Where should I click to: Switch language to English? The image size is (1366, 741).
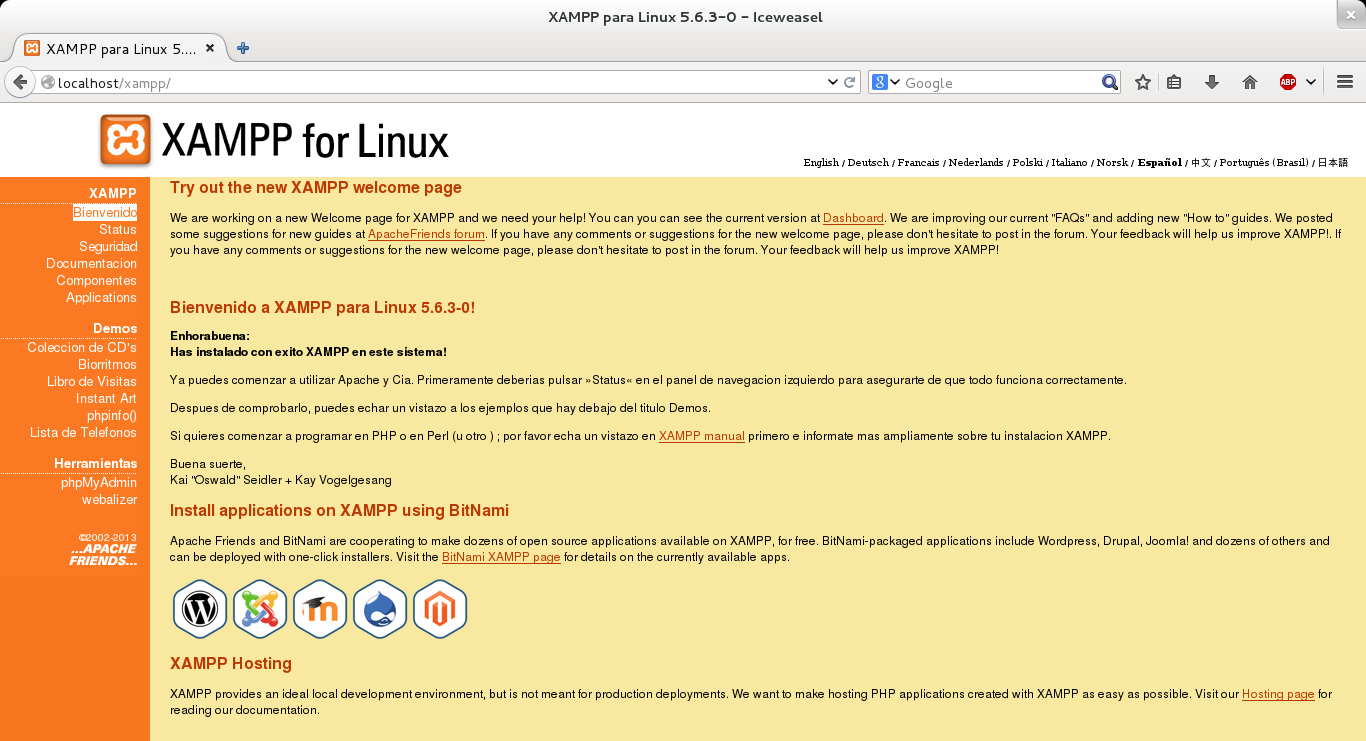click(x=821, y=162)
